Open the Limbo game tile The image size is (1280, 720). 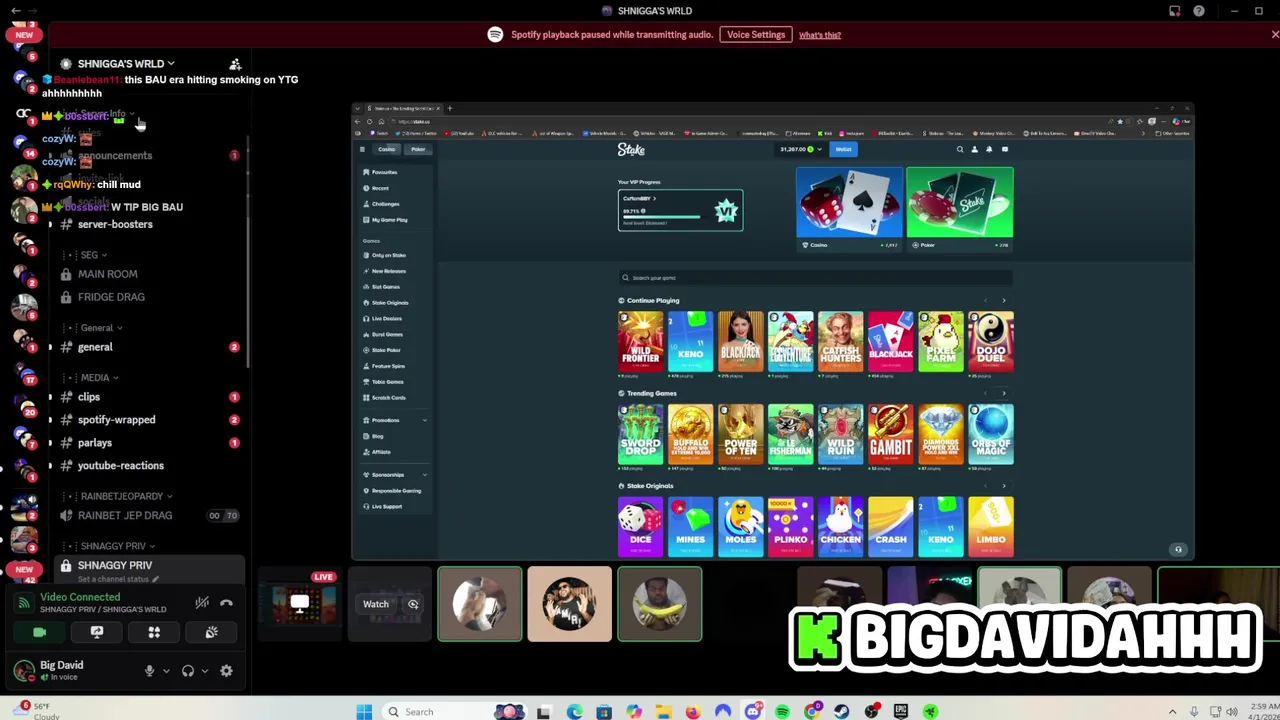coord(991,526)
